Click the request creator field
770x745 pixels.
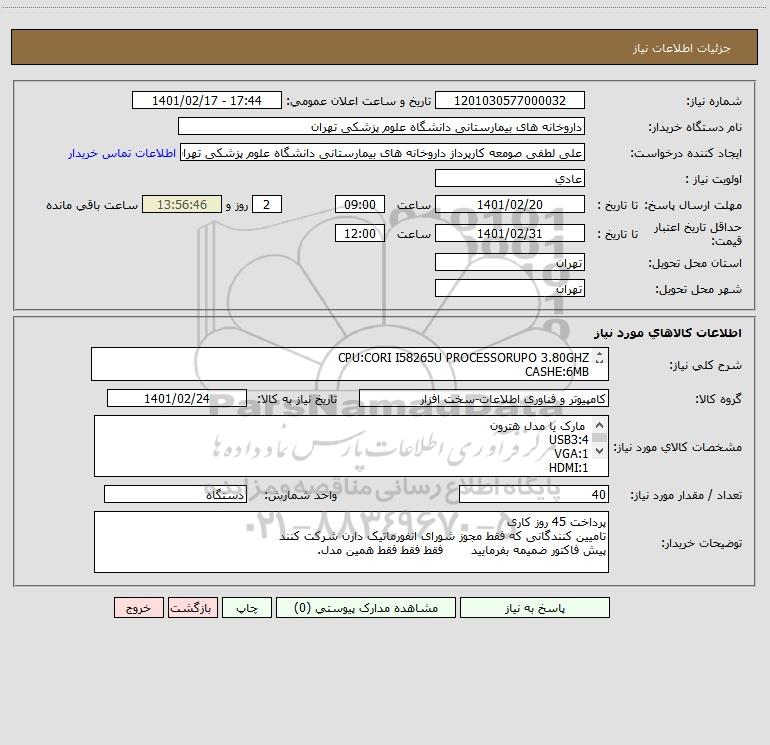coord(383,152)
